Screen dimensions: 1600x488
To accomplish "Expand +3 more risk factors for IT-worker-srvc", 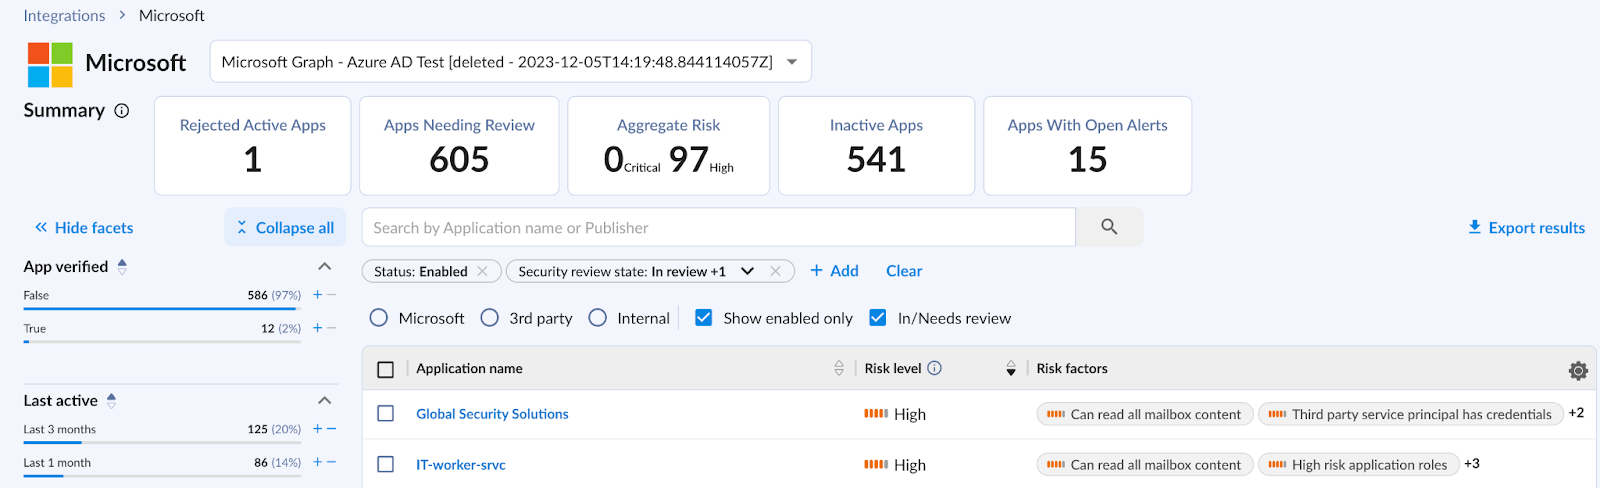I will tap(1471, 464).
